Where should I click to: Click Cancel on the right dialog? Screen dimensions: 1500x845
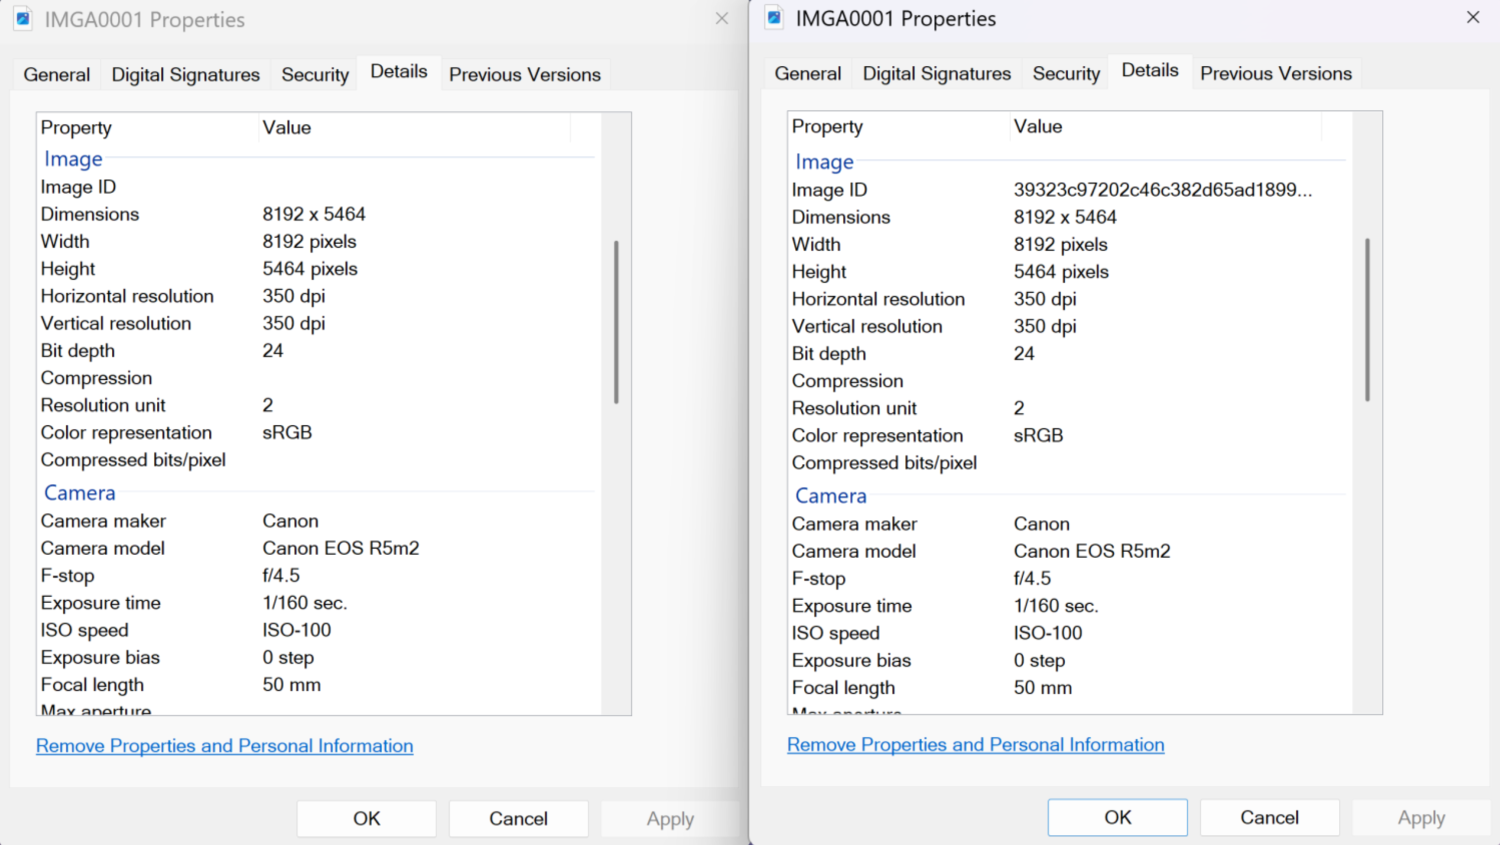click(1269, 817)
